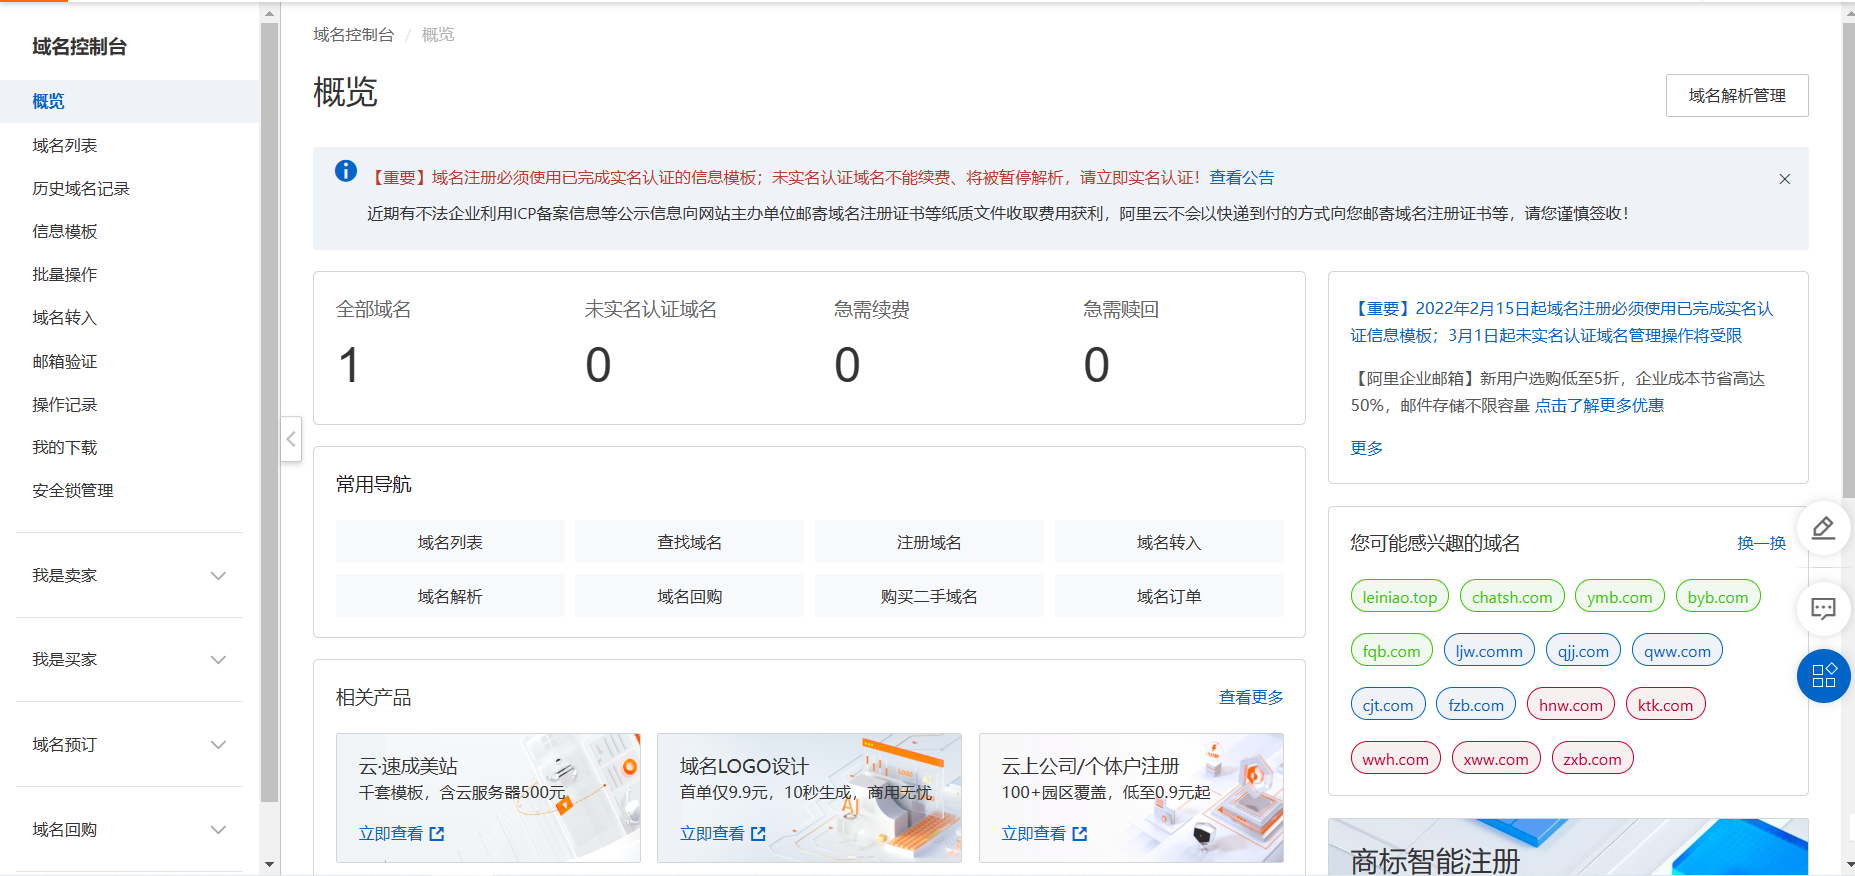1855x876 pixels.
Task: Click external link icon under 云速成美站
Action: point(437,834)
